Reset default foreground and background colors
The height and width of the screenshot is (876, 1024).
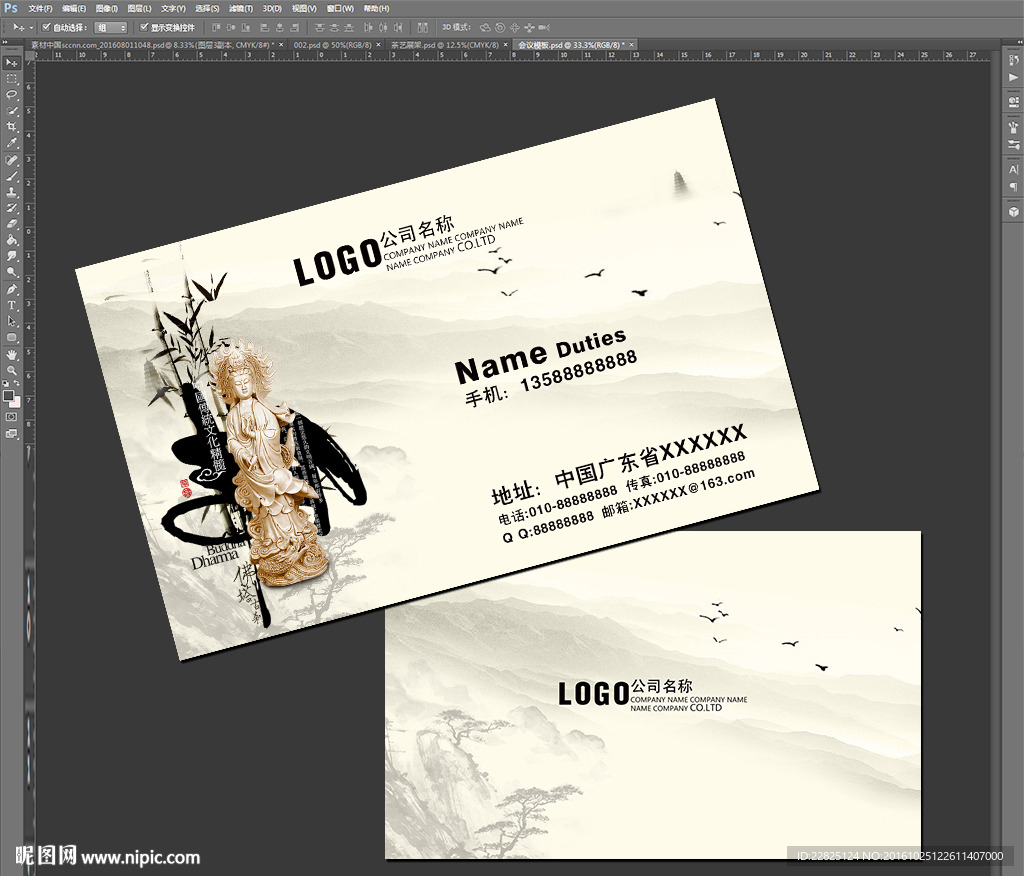6,383
